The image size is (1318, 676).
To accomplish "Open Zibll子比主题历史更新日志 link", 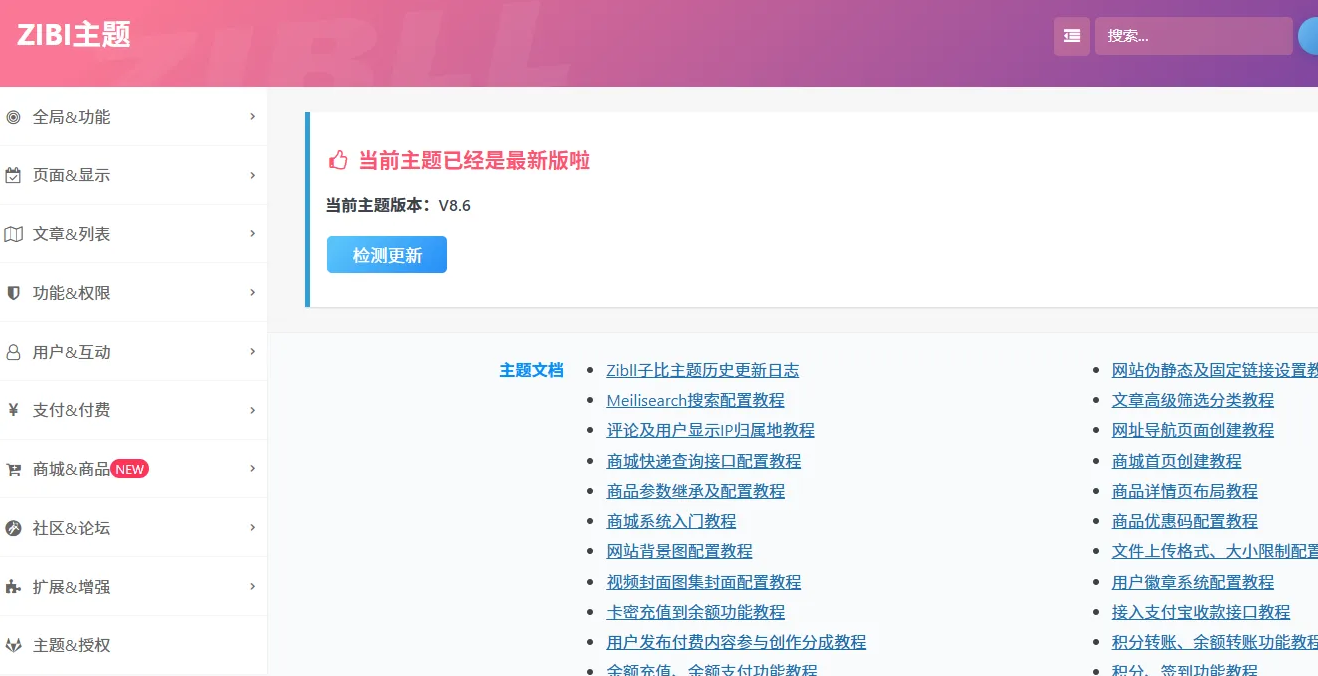I will point(702,370).
